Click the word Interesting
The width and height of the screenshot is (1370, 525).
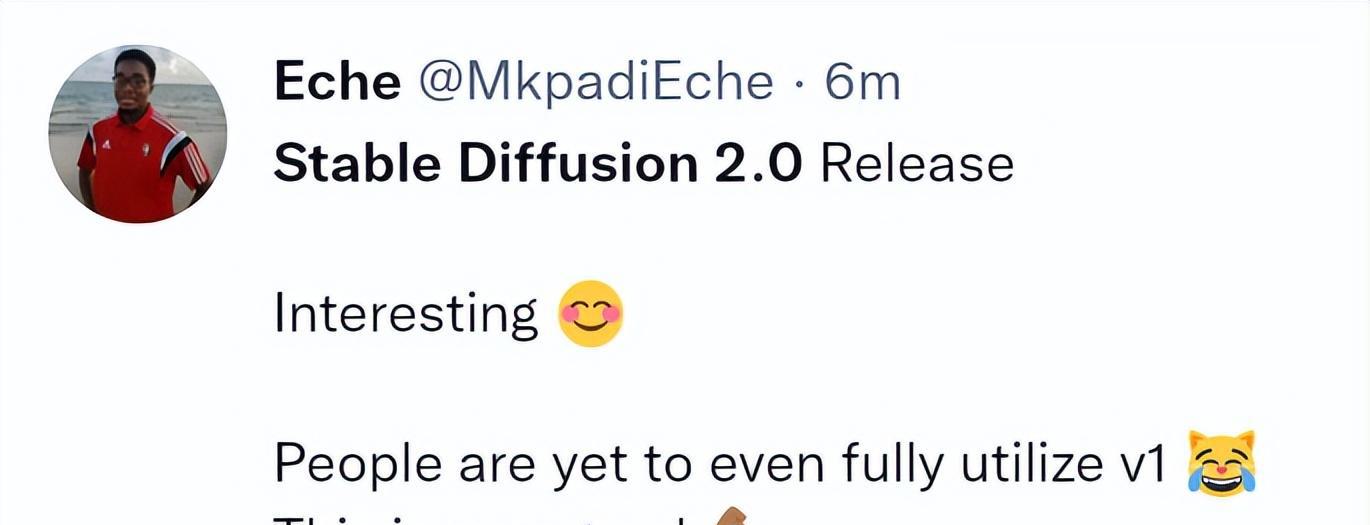tap(406, 315)
